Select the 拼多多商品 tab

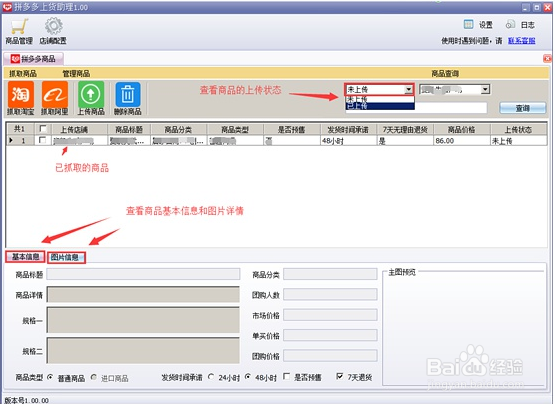(x=34, y=59)
